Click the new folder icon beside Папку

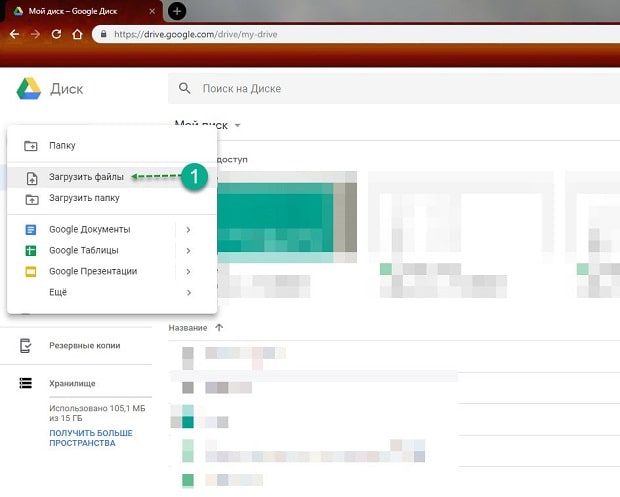point(31,146)
